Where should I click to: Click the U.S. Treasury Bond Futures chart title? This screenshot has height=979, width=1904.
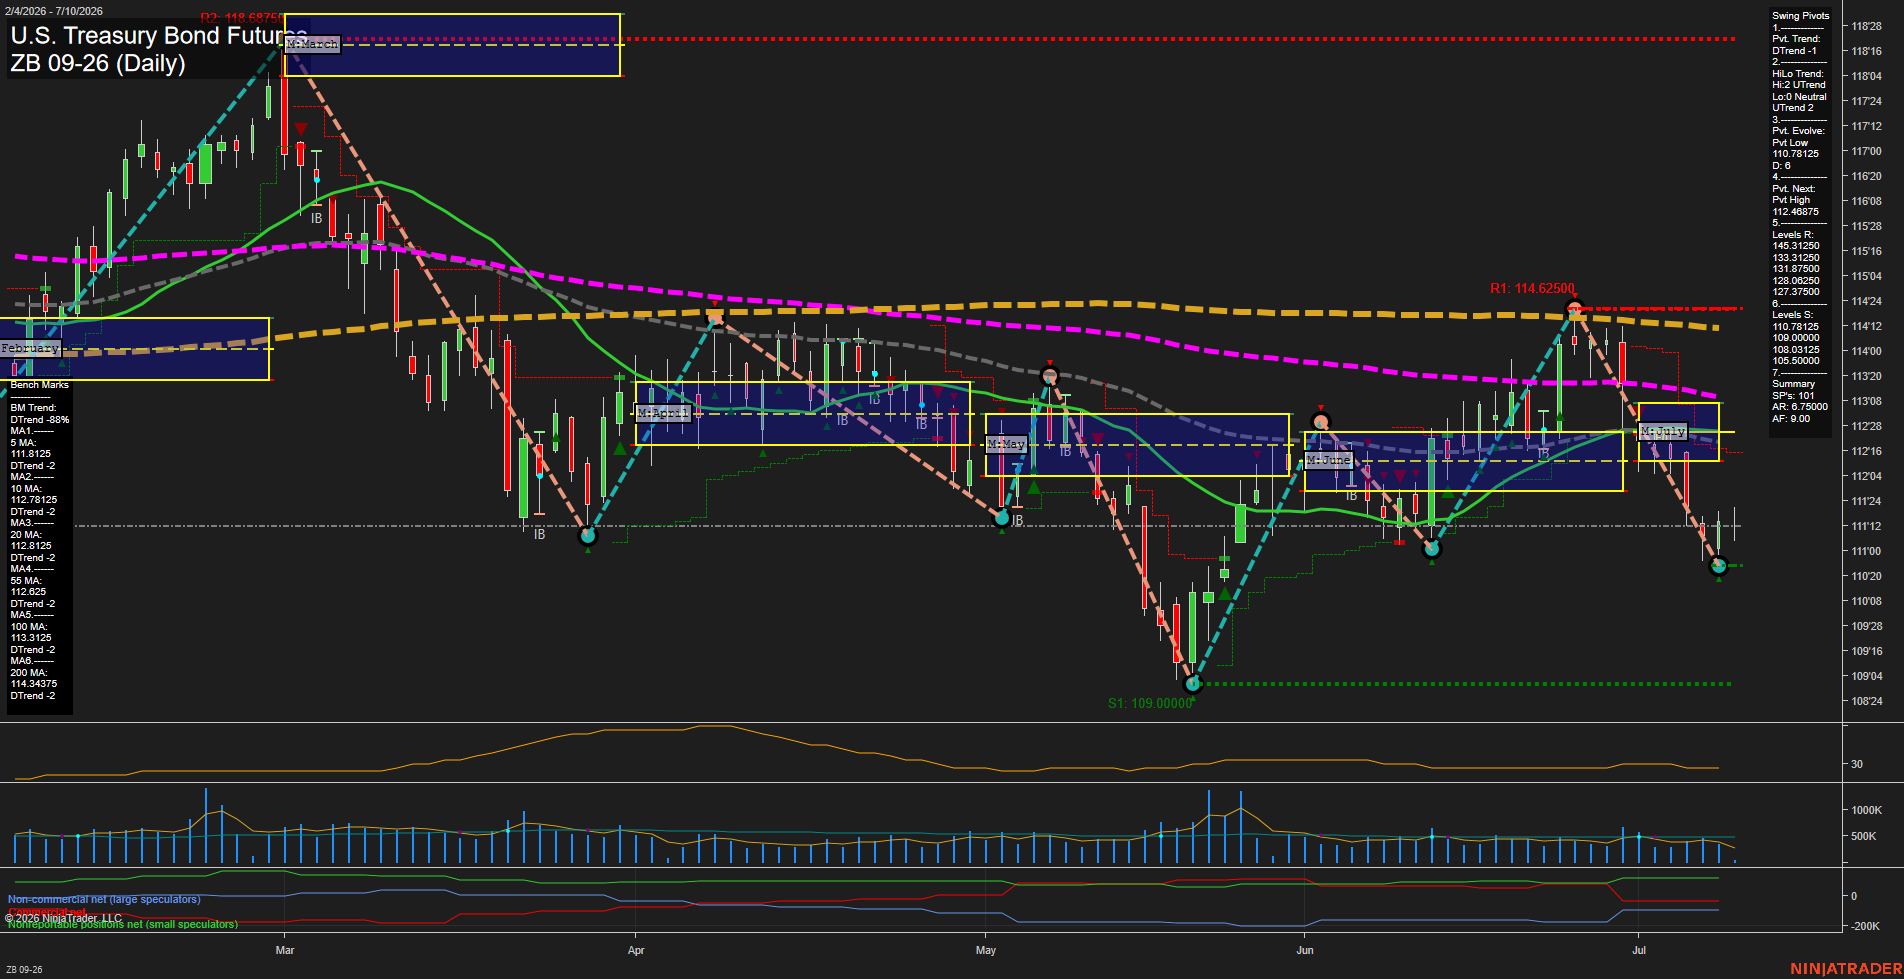point(159,36)
